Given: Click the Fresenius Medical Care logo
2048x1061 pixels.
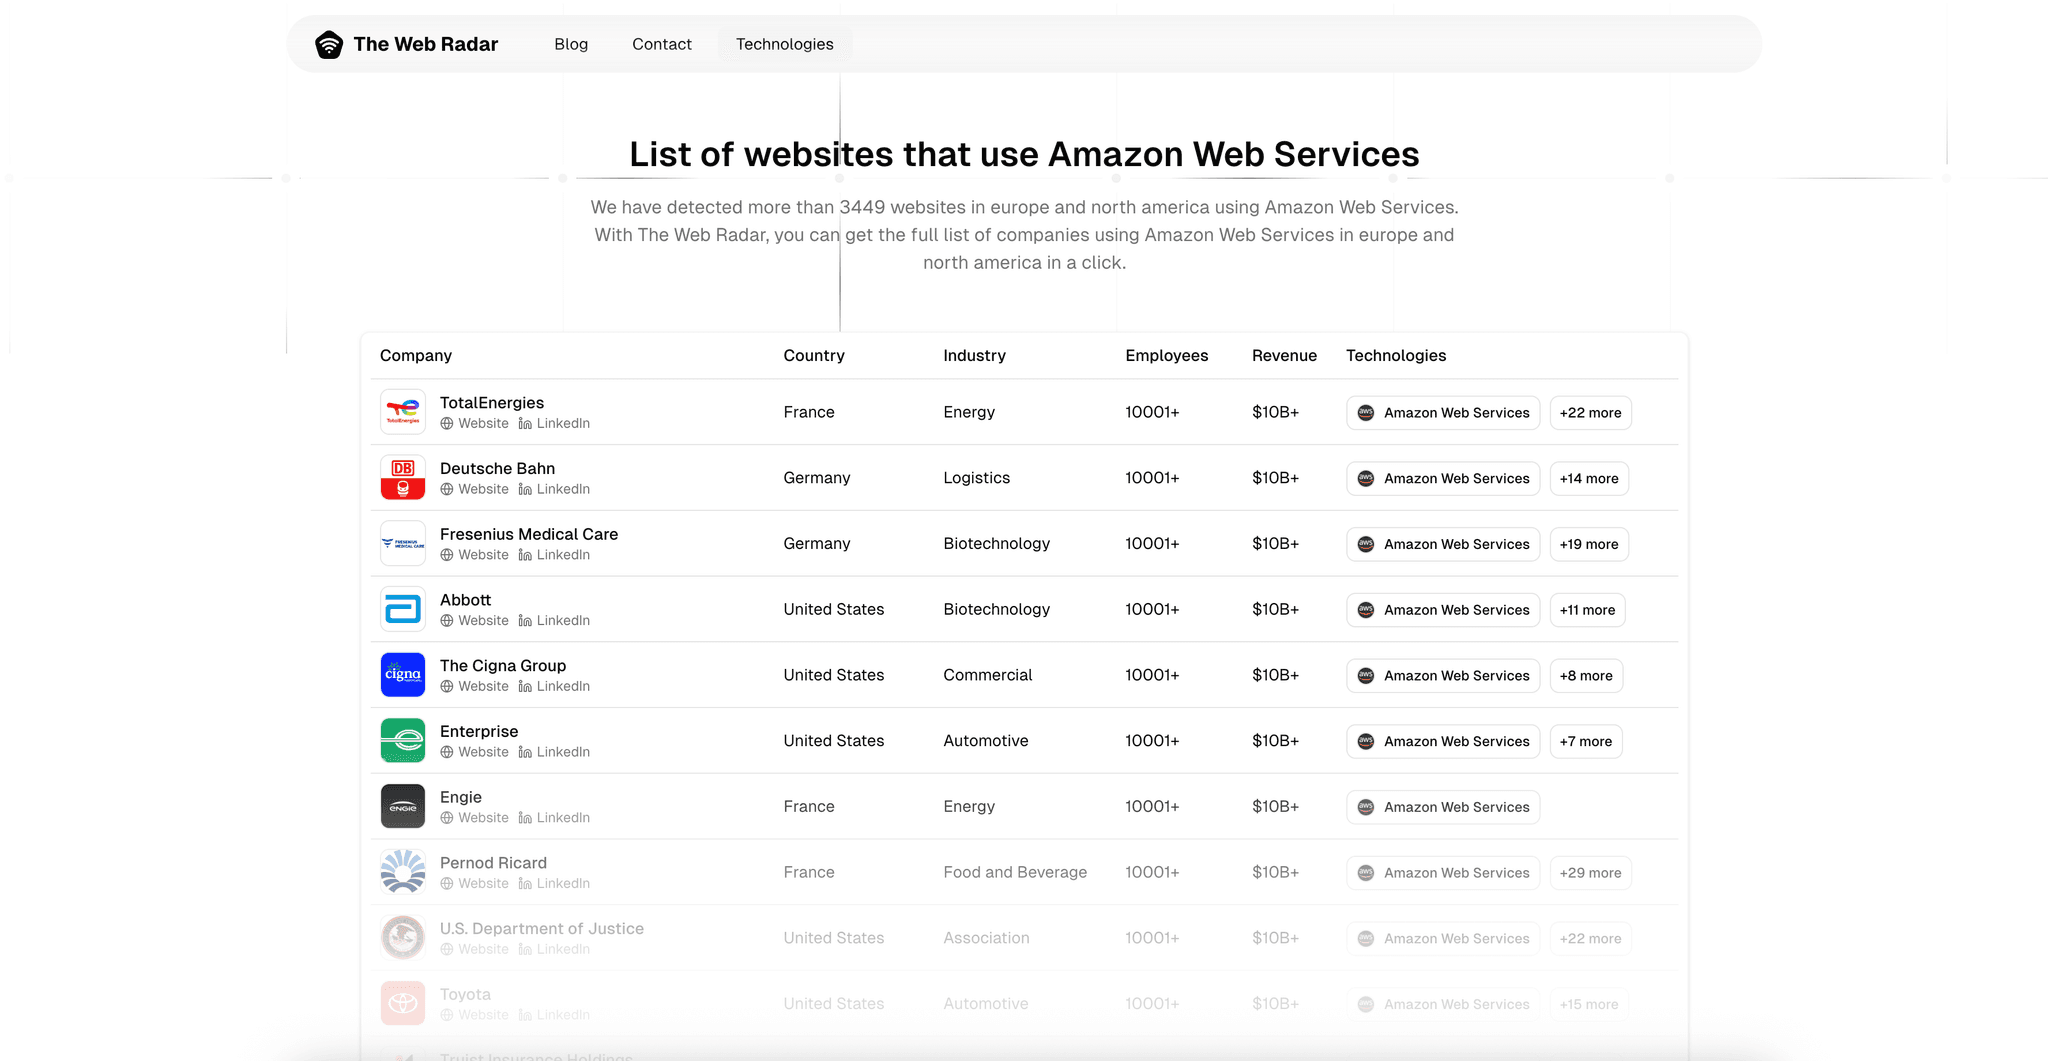Looking at the screenshot, I should coord(403,544).
